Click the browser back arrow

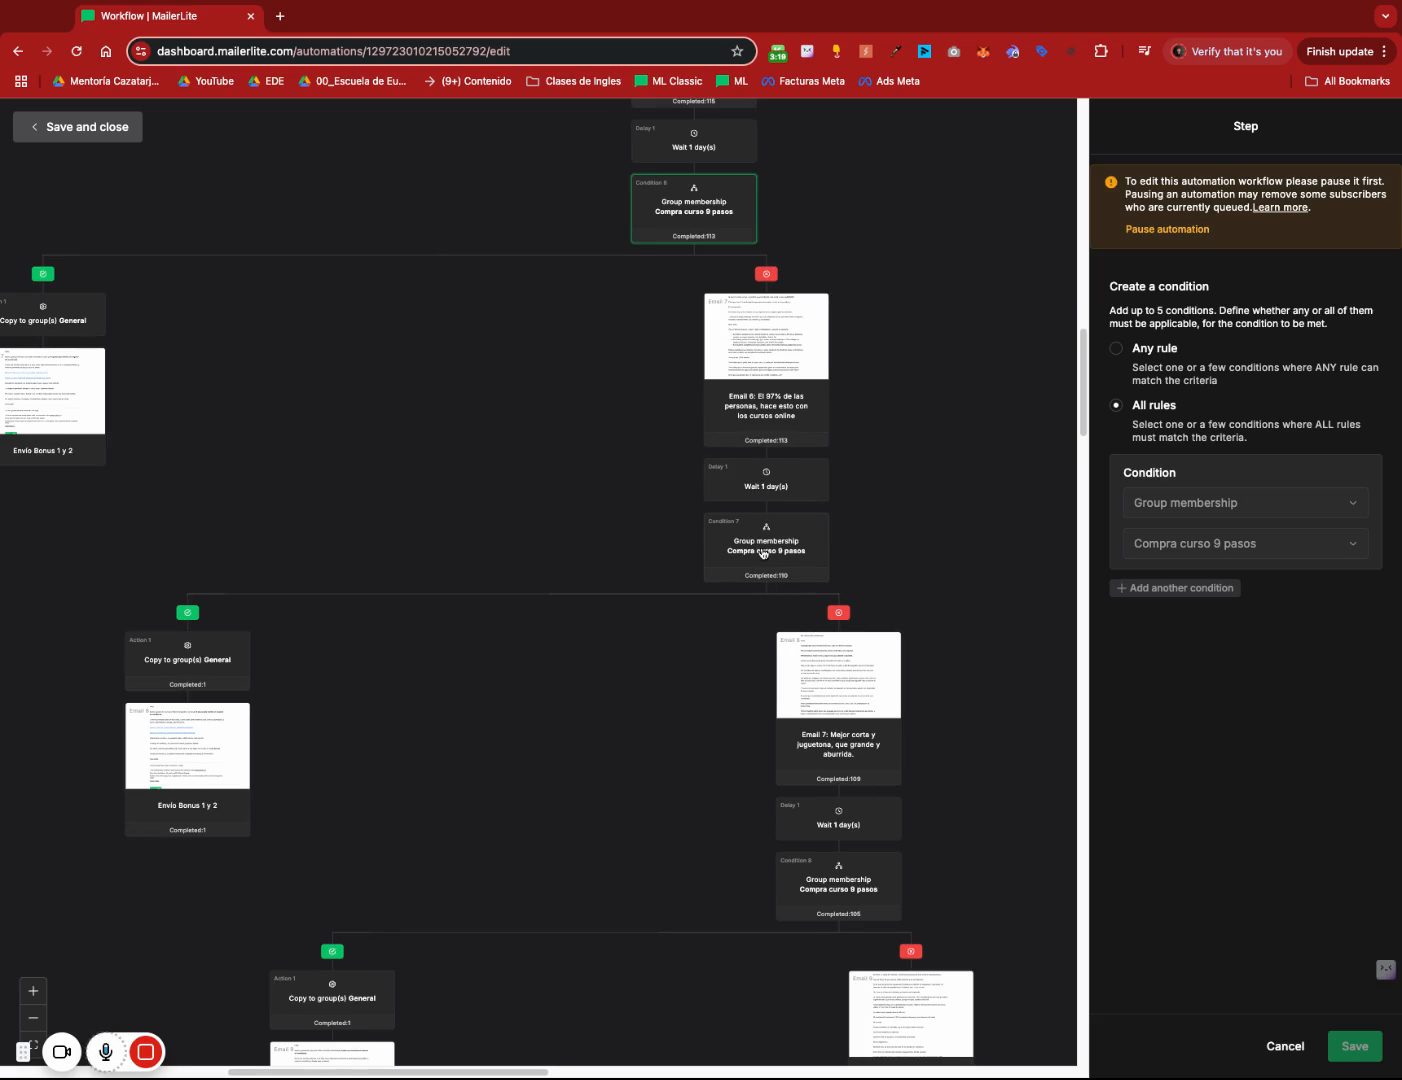pos(18,51)
